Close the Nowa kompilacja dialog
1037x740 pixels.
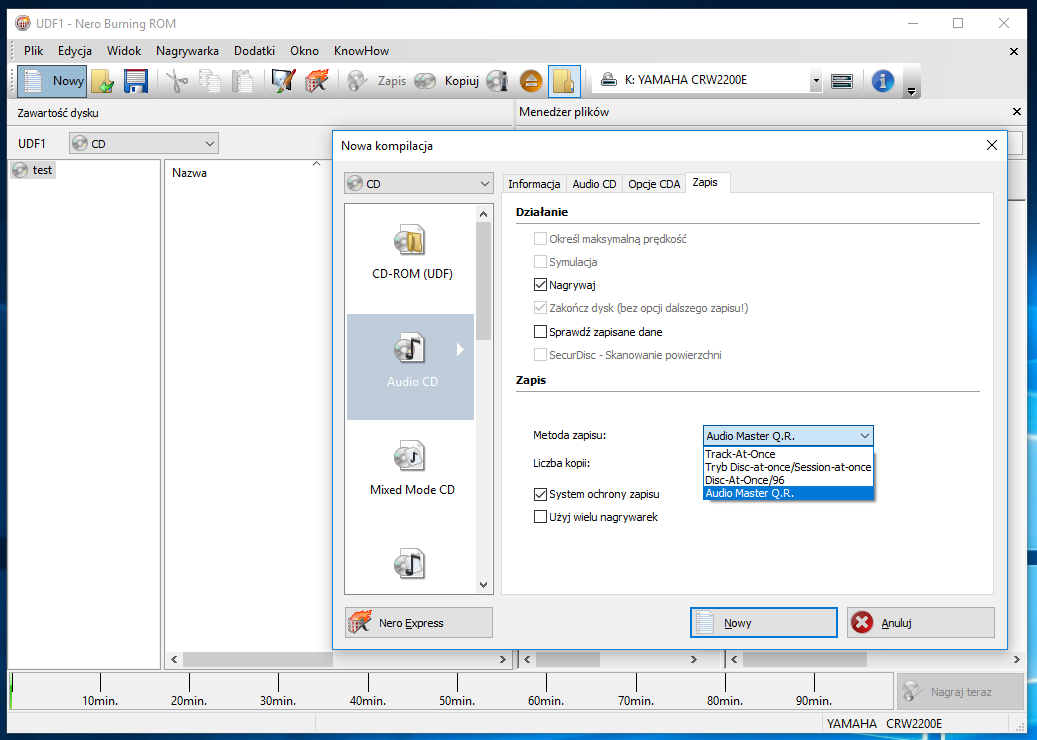[991, 145]
